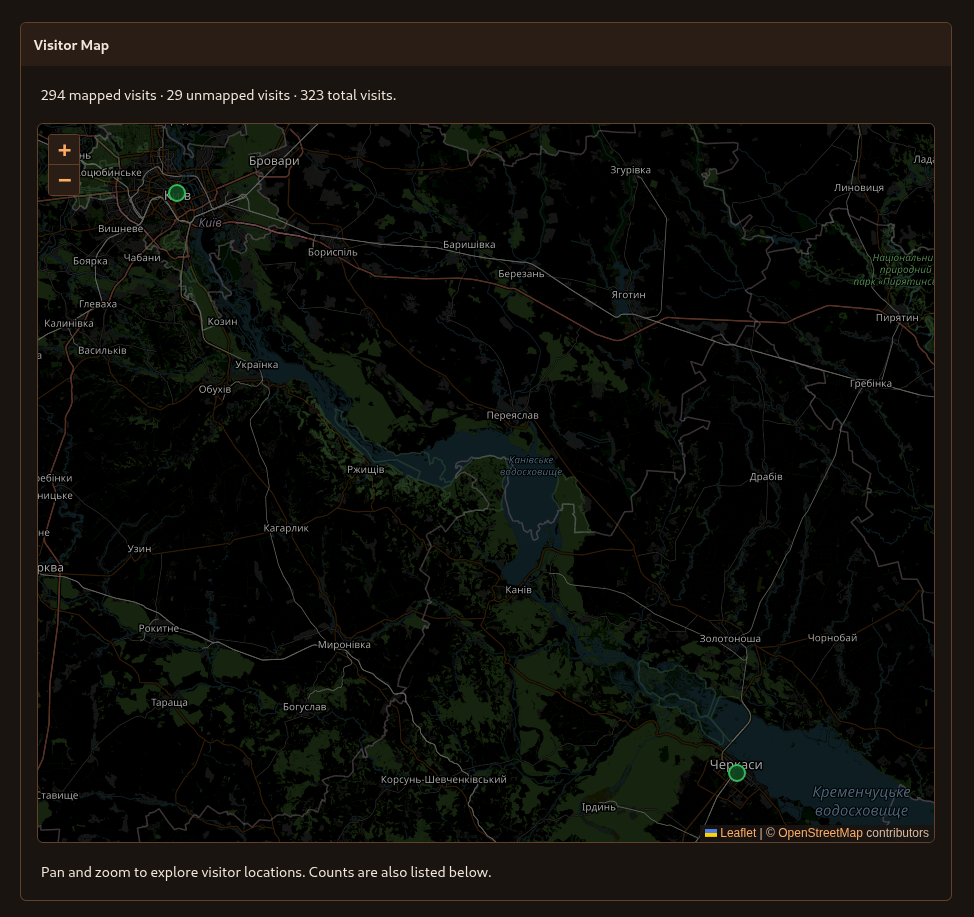Click the Згурівка town label
This screenshot has height=917, width=974.
coord(630,170)
